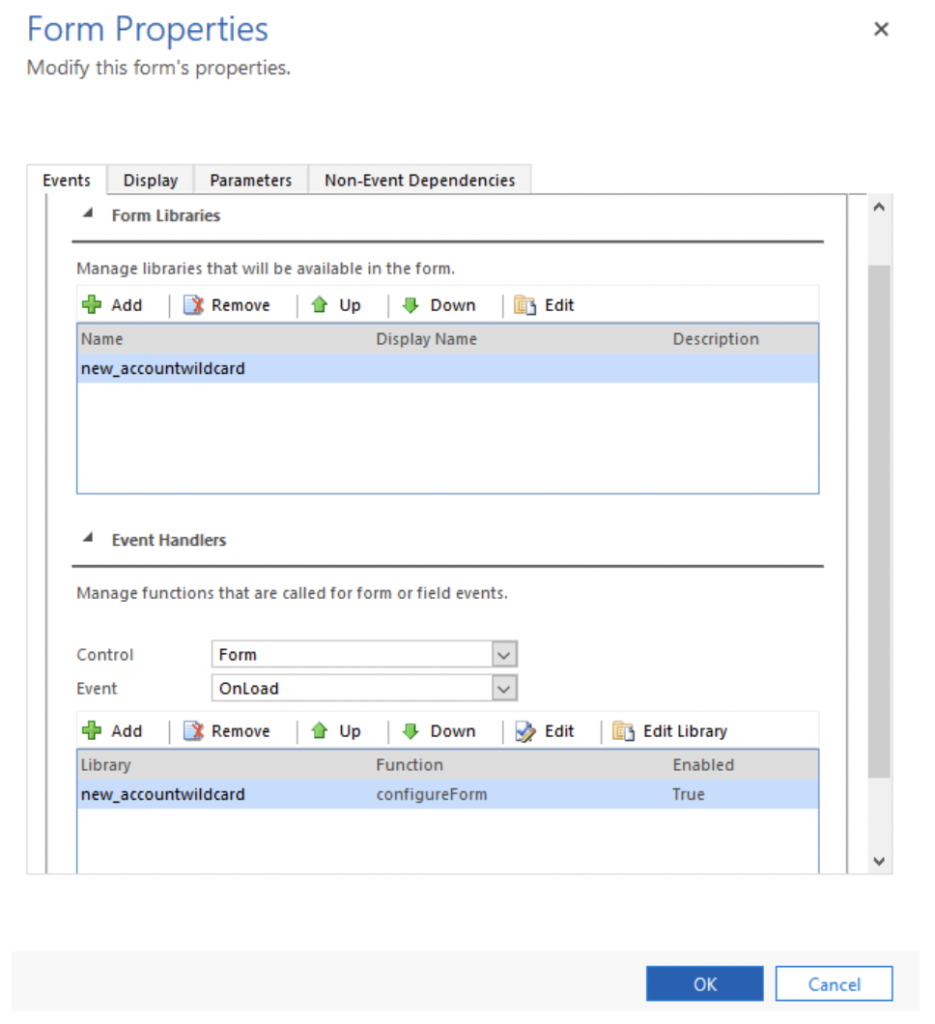Collapse the Form Libraries section
The width and height of the screenshot is (935, 1024).
[x=88, y=213]
